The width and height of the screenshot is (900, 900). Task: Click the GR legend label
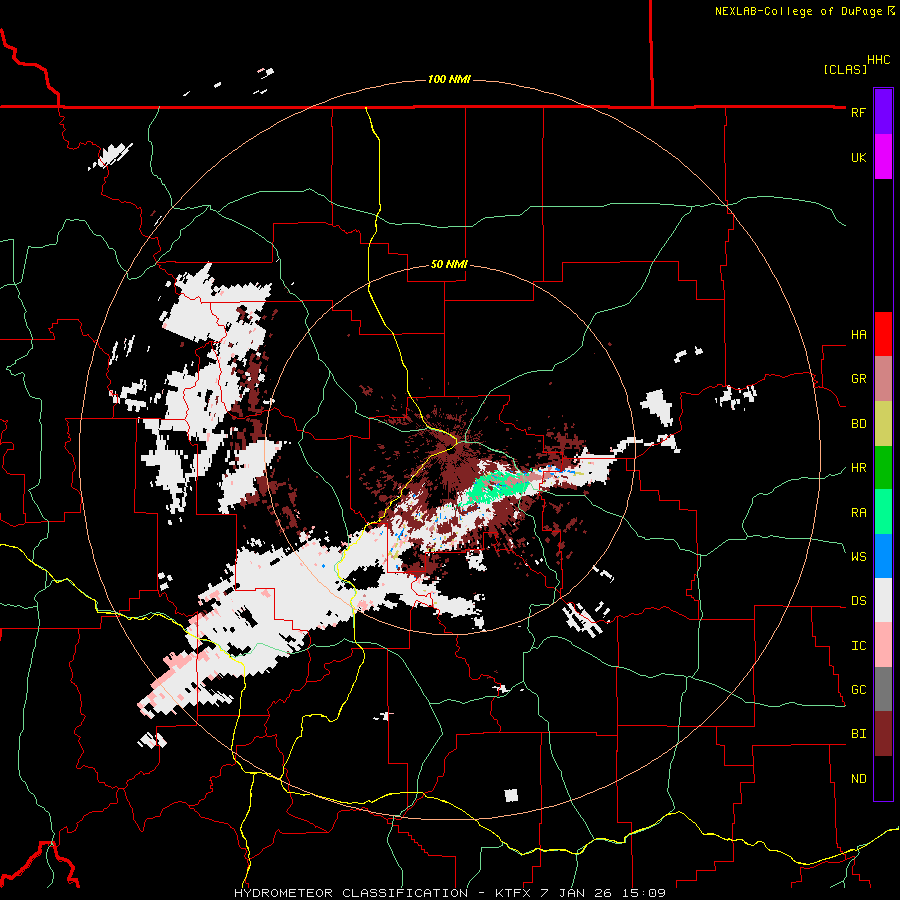(858, 379)
